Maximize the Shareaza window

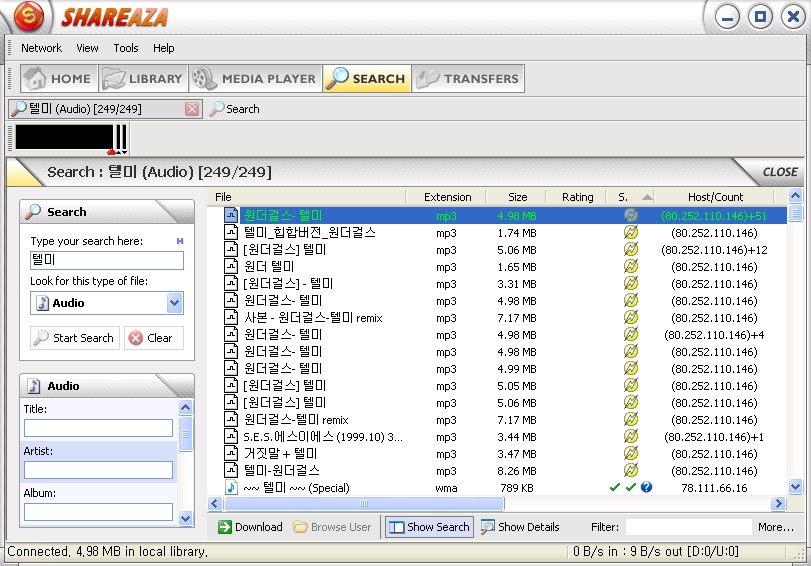(760, 17)
